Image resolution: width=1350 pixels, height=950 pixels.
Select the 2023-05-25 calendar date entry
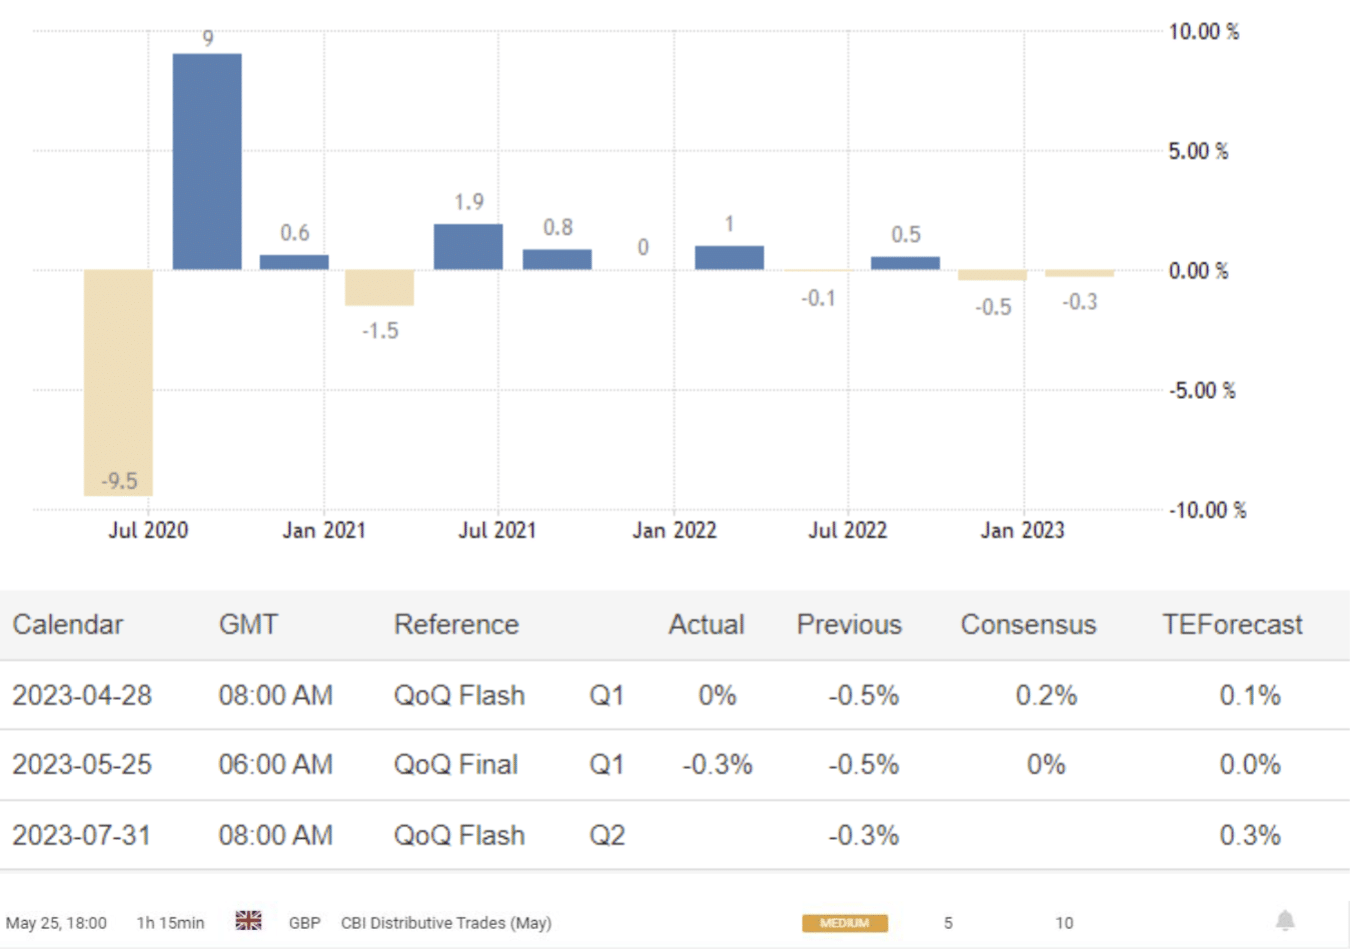(82, 765)
